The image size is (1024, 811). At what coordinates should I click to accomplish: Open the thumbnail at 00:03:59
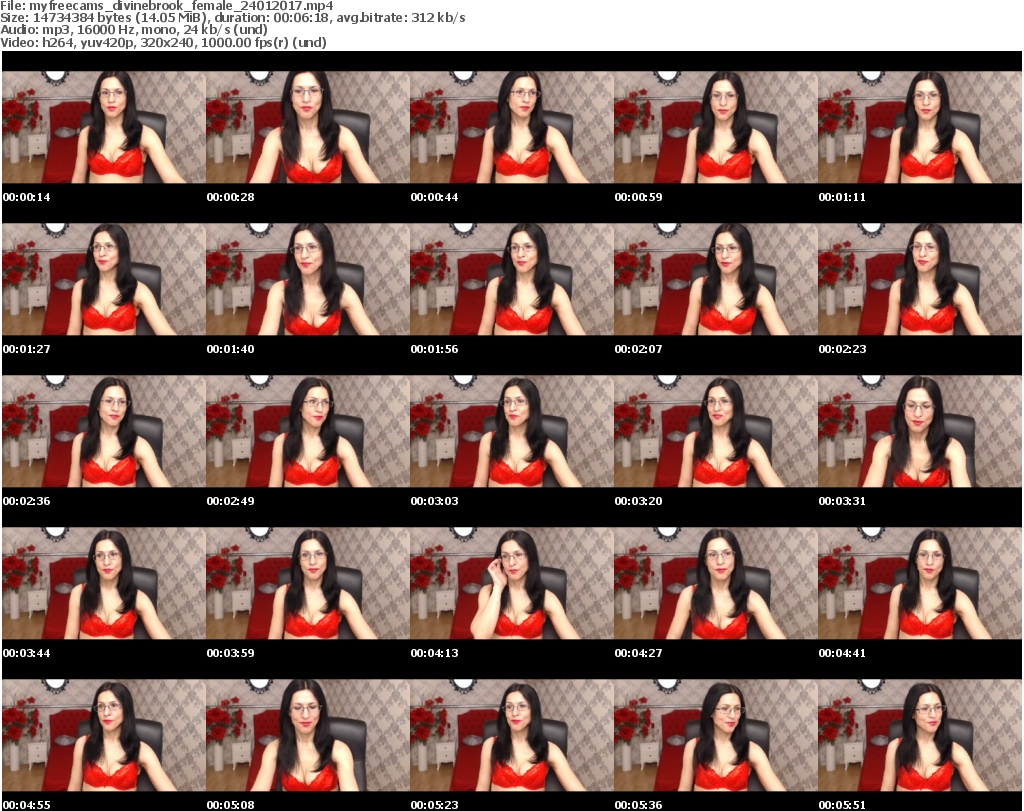coord(308,583)
